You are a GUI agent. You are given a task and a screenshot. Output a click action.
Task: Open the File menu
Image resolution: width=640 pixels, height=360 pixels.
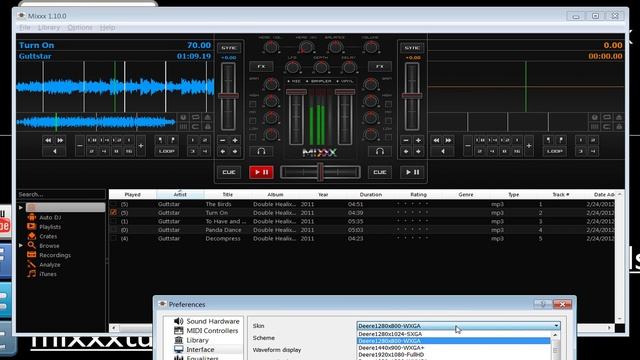point(25,27)
